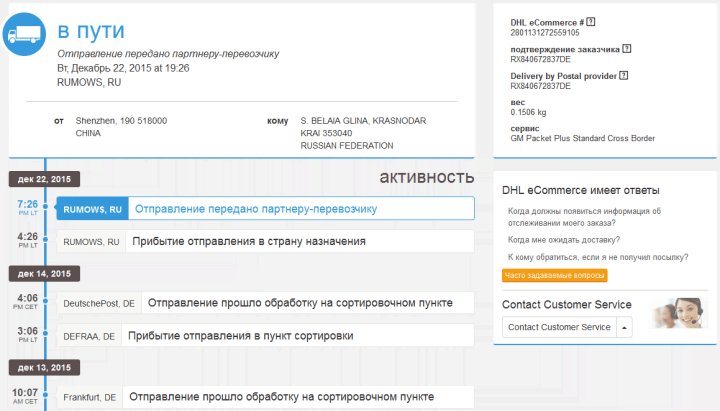The image size is (720, 411).
Task: Open question about tracking information appearing
Action: coord(584,217)
